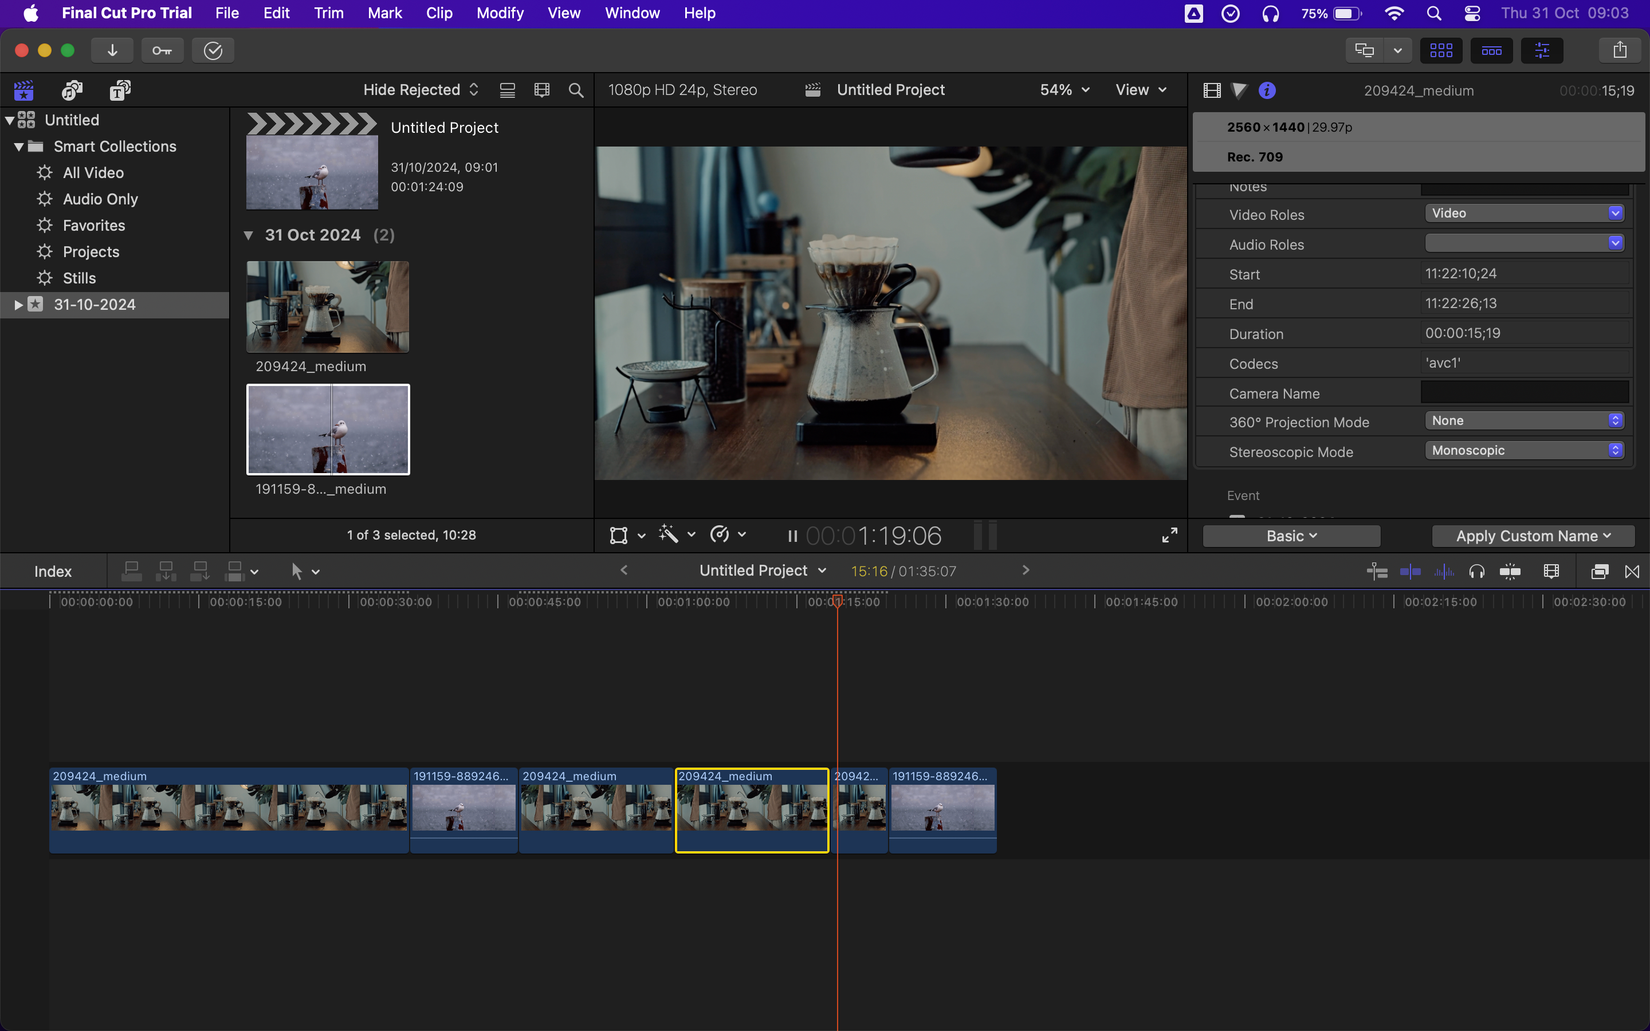Screen dimensions: 1650x1031
Task: Open the Hide Rejected filter dropdown
Action: coord(420,90)
